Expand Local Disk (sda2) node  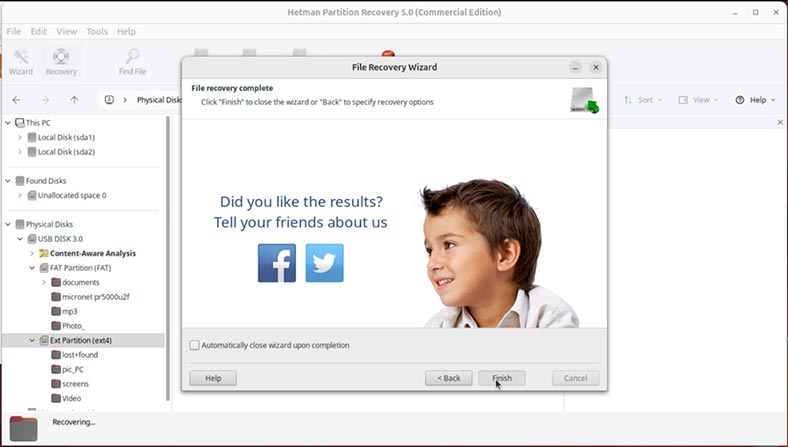click(20, 152)
